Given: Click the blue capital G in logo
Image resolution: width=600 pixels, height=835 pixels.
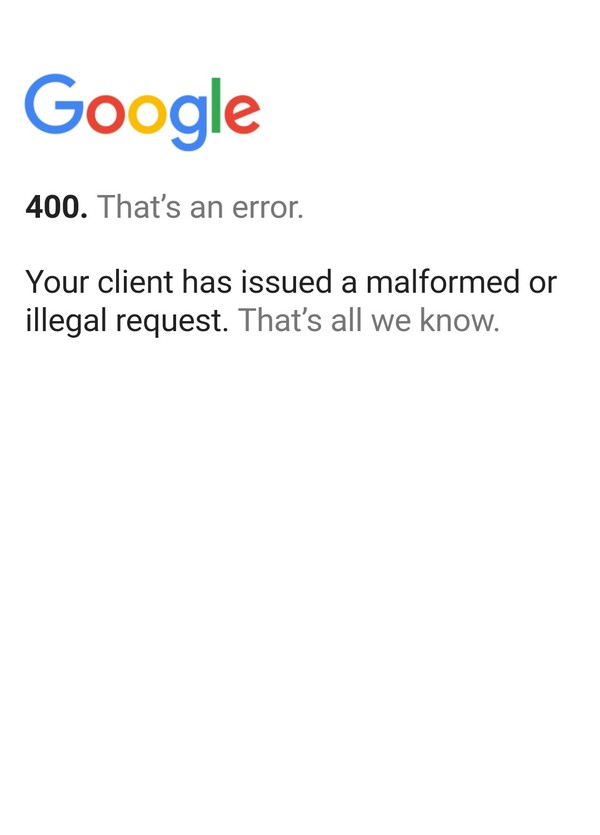Looking at the screenshot, I should 54,104.
